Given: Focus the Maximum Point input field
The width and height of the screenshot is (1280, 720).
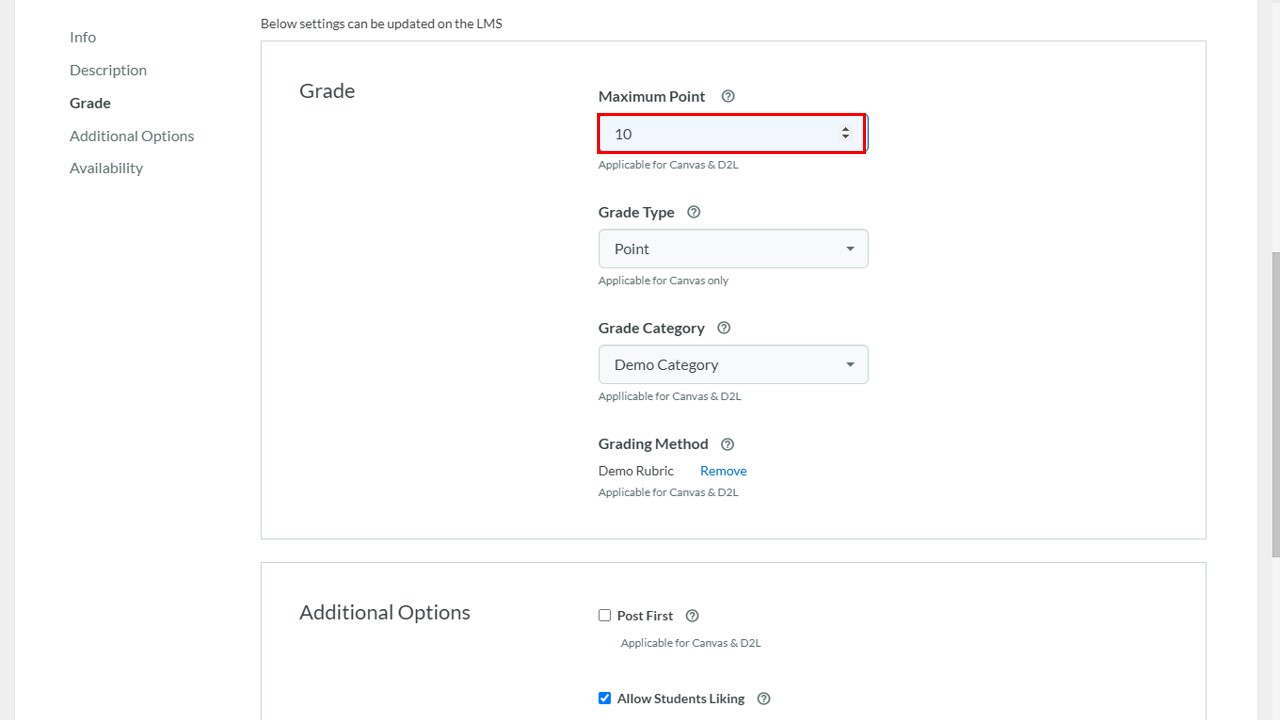Looking at the screenshot, I should coord(732,133).
